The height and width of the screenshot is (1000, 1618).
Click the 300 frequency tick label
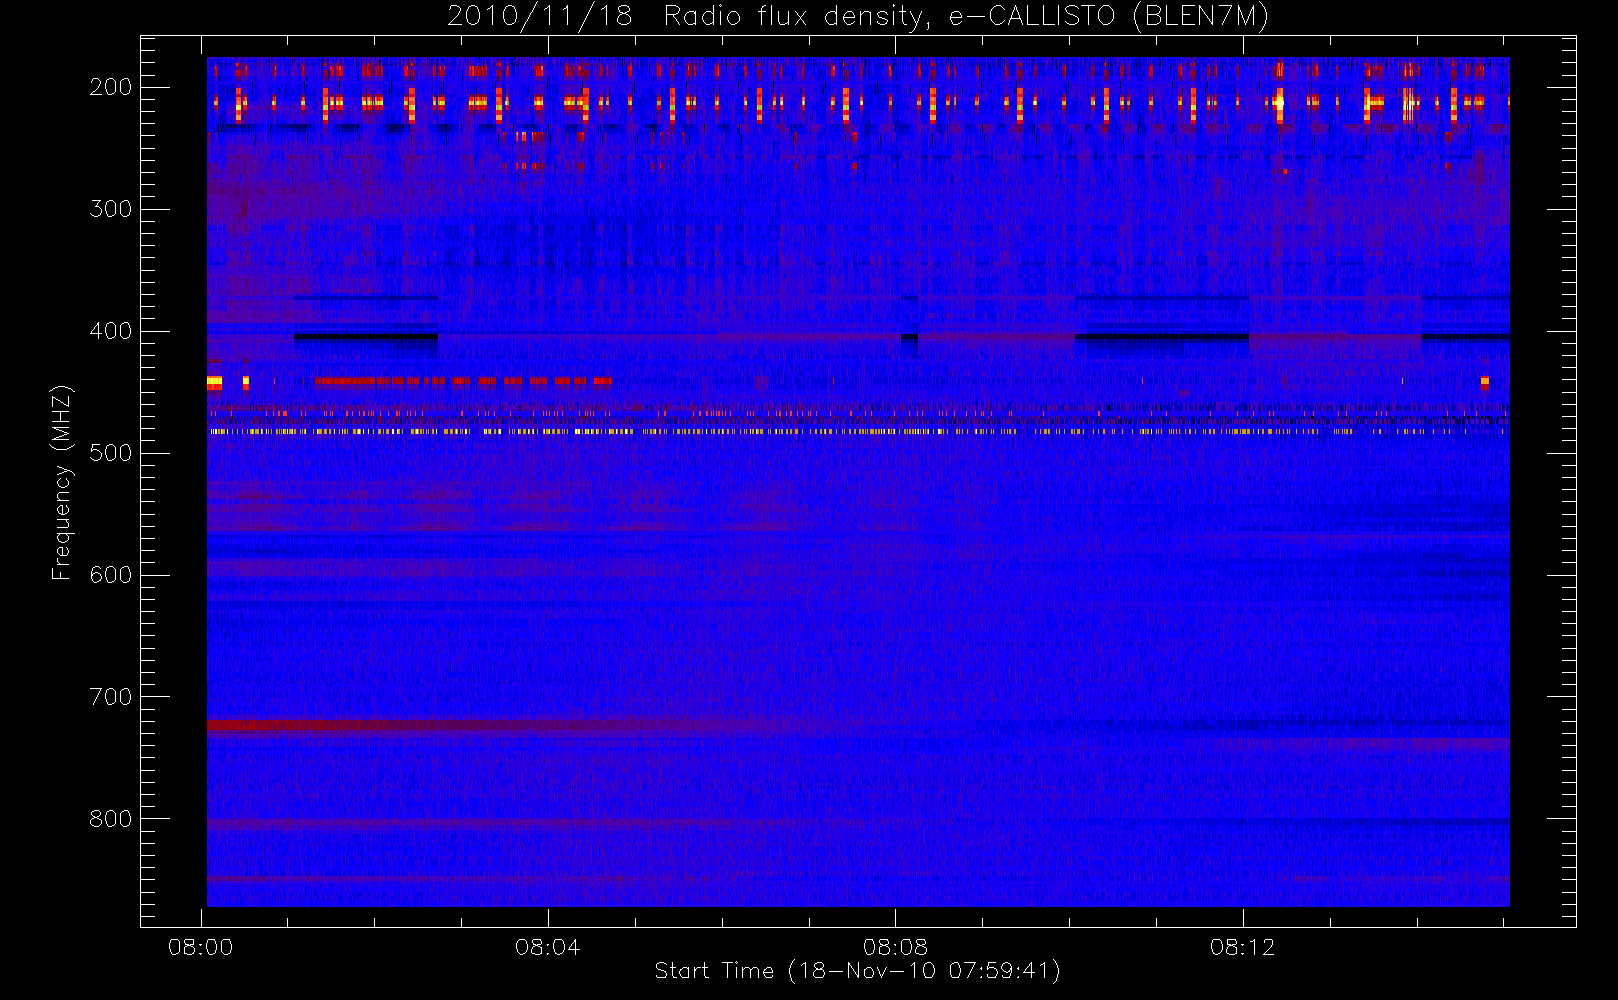coord(111,209)
